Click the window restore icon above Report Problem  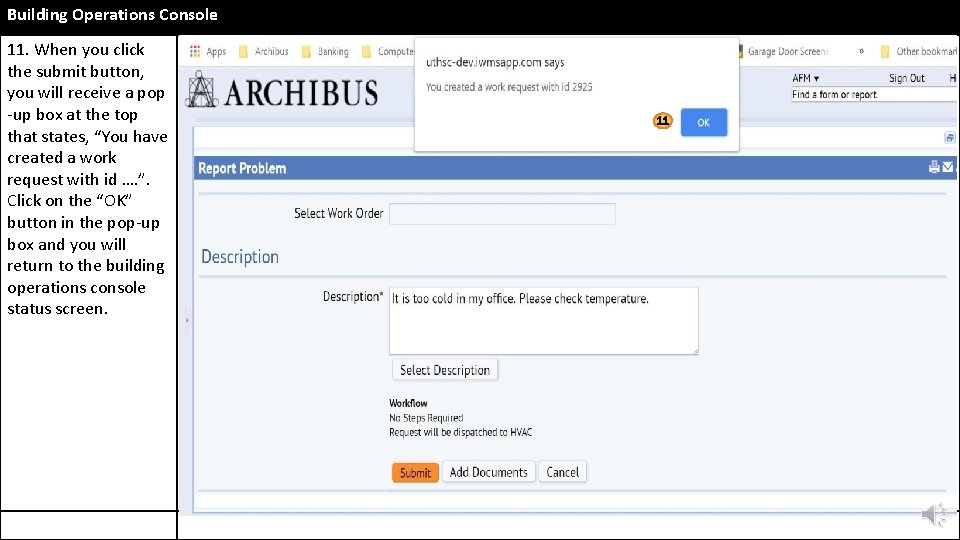950,138
